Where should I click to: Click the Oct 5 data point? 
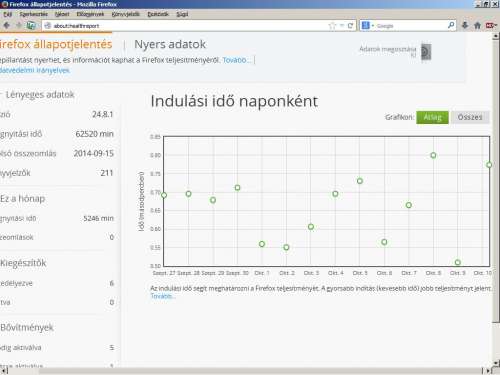(x=360, y=181)
